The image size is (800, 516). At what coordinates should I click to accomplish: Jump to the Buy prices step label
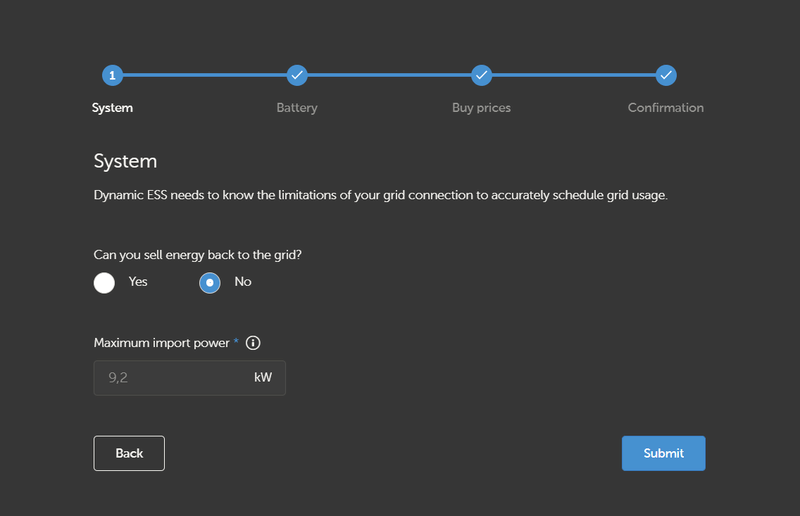[481, 108]
